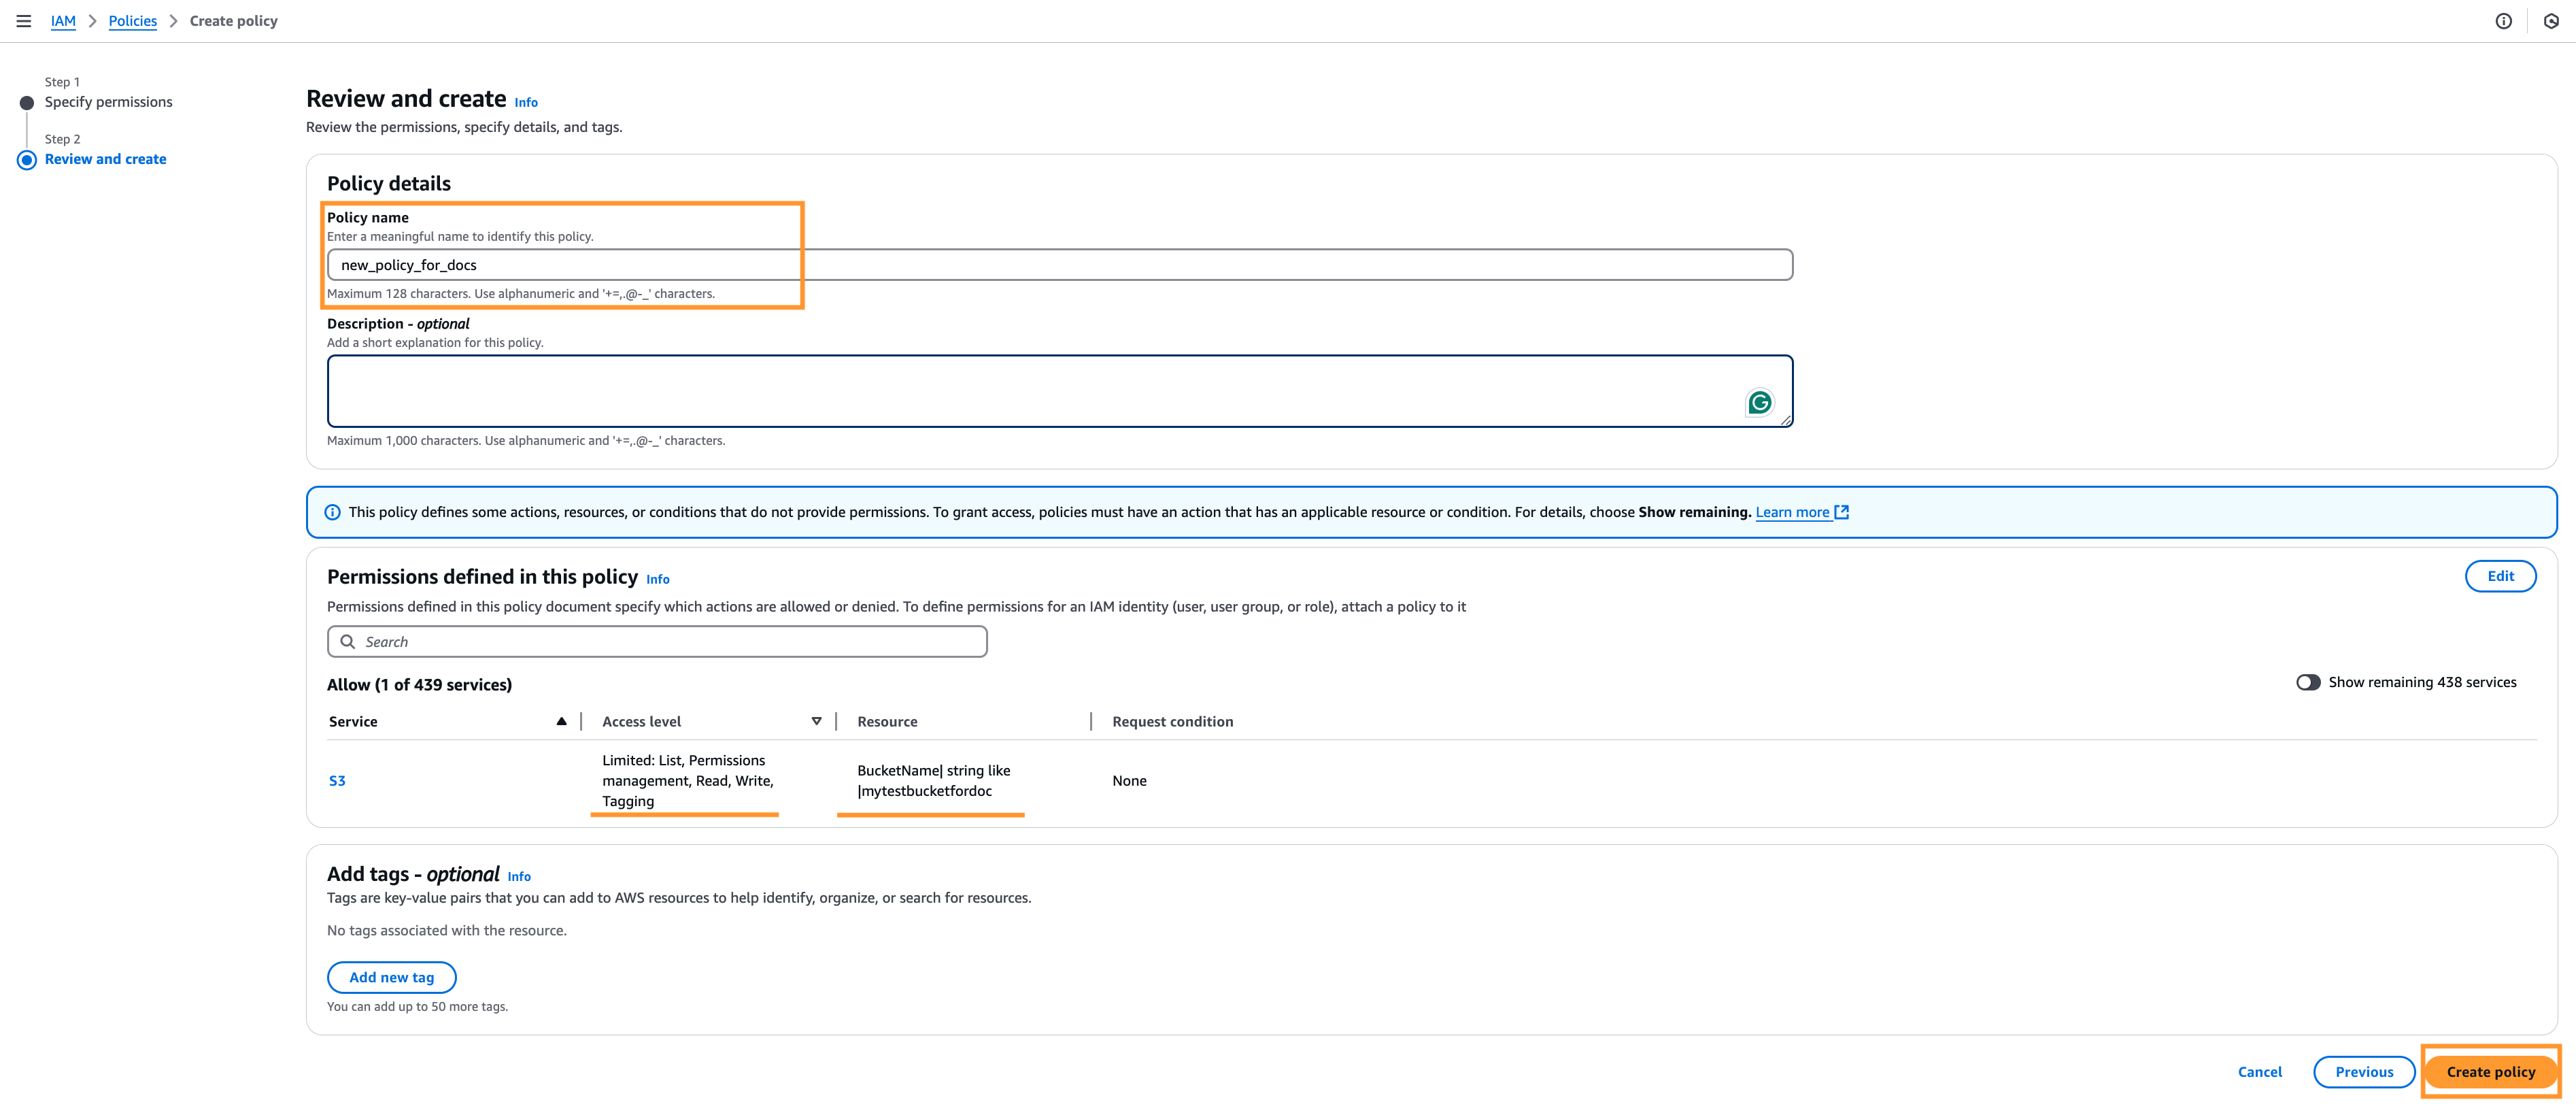The height and width of the screenshot is (1117, 2576).
Task: Click the search magnifier icon in permissions search
Action: tap(348, 642)
